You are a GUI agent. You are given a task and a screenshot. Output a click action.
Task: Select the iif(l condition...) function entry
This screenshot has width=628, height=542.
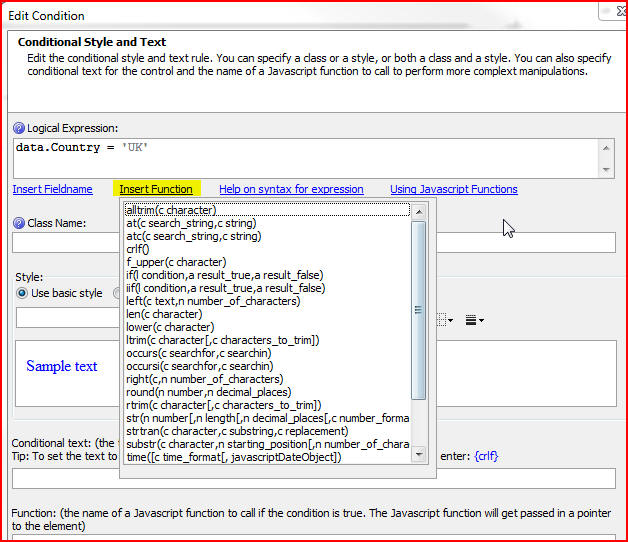(x=267, y=288)
